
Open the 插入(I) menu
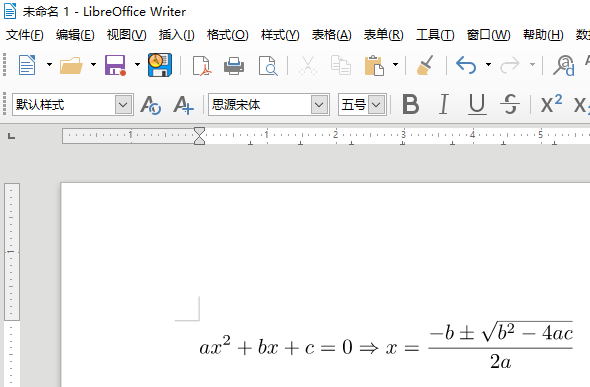176,35
